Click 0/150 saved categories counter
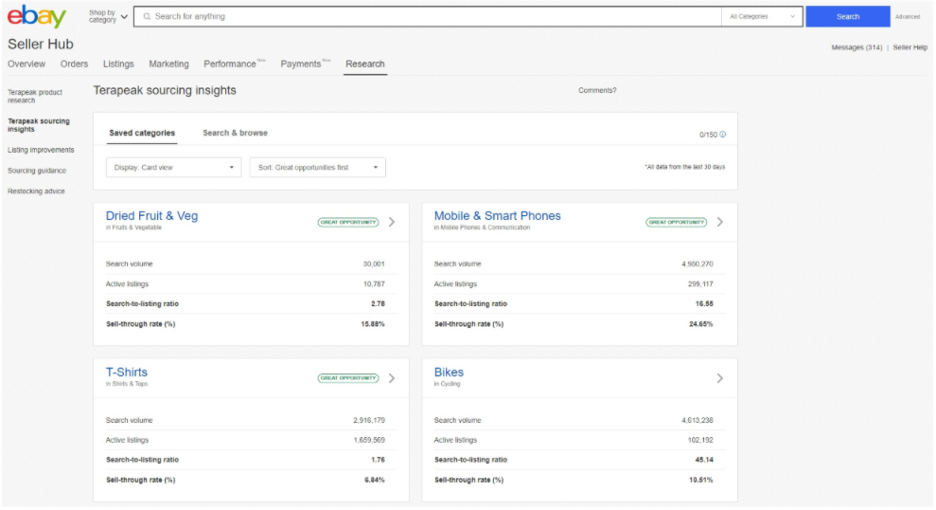The image size is (936, 510). click(x=708, y=135)
